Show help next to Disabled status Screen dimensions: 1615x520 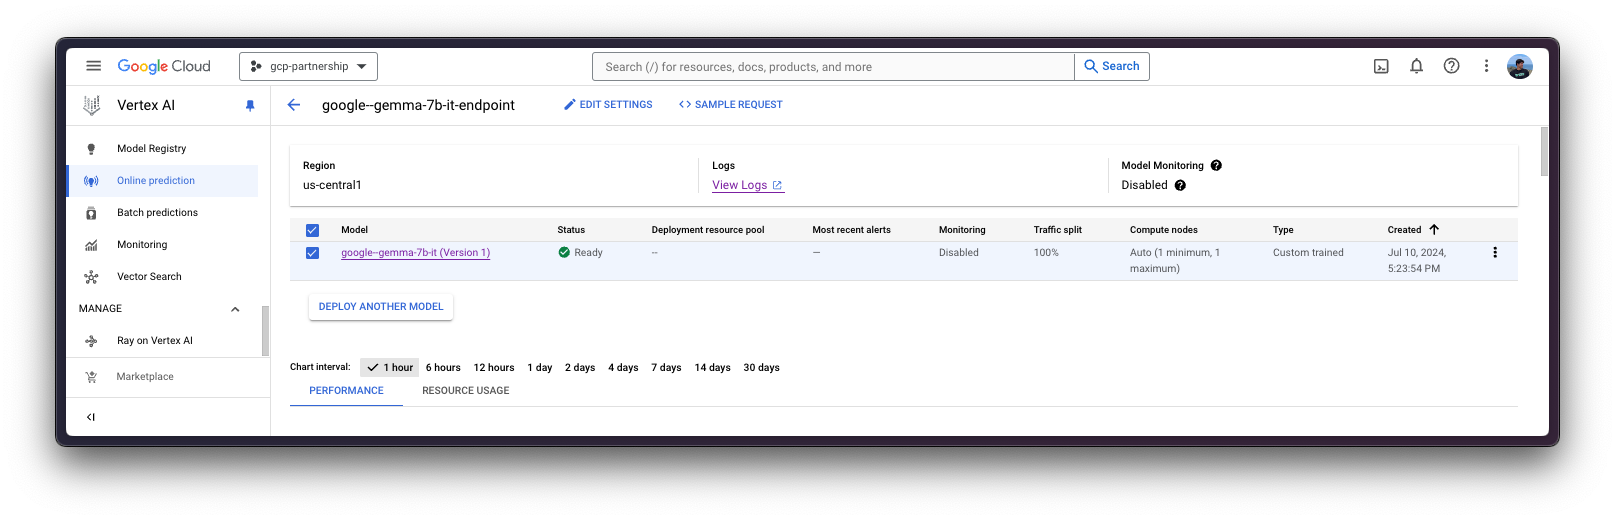point(1180,185)
